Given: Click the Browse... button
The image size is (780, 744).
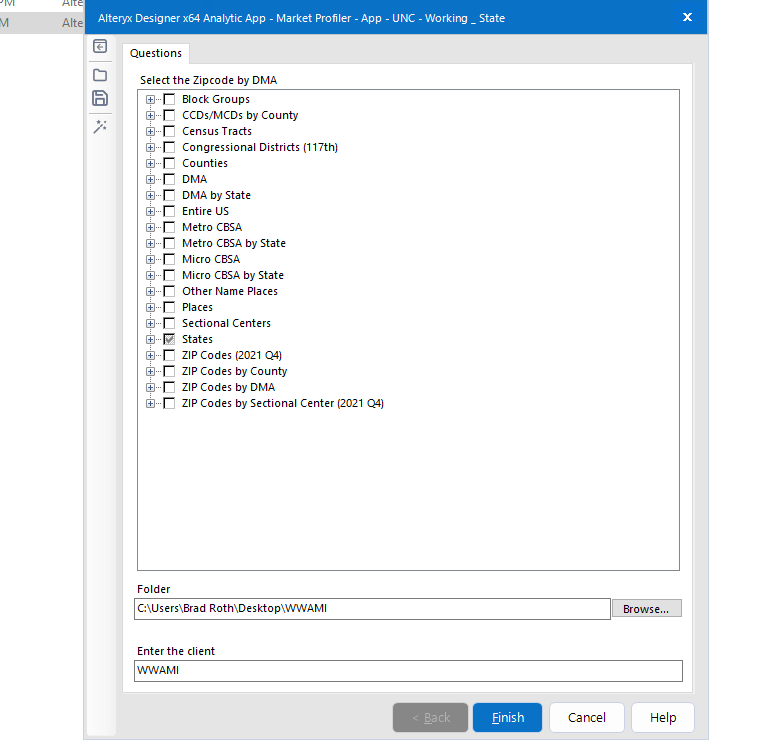Looking at the screenshot, I should pyautogui.click(x=646, y=609).
